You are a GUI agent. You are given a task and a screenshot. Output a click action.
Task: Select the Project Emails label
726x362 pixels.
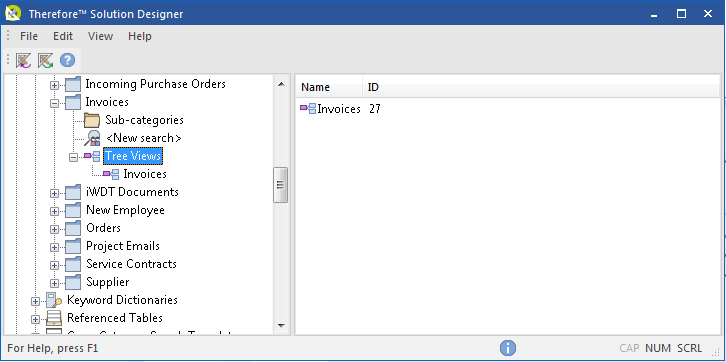[x=123, y=246]
